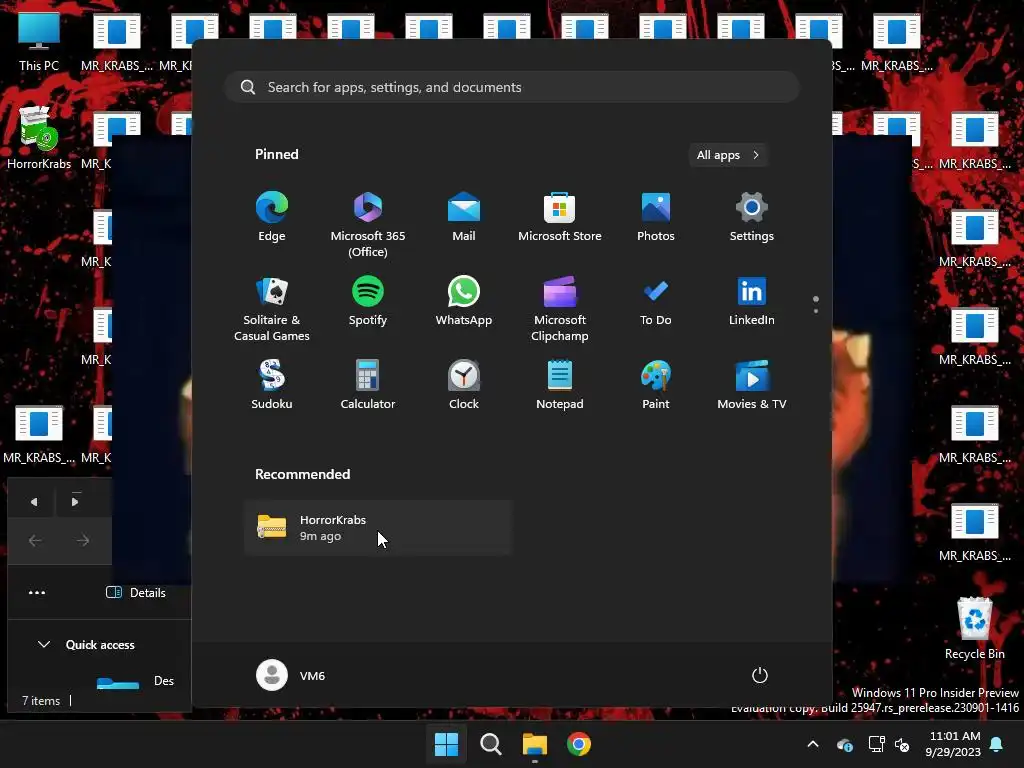Open network icon in system tray
Screen dimensions: 1024x768
[x=876, y=744]
